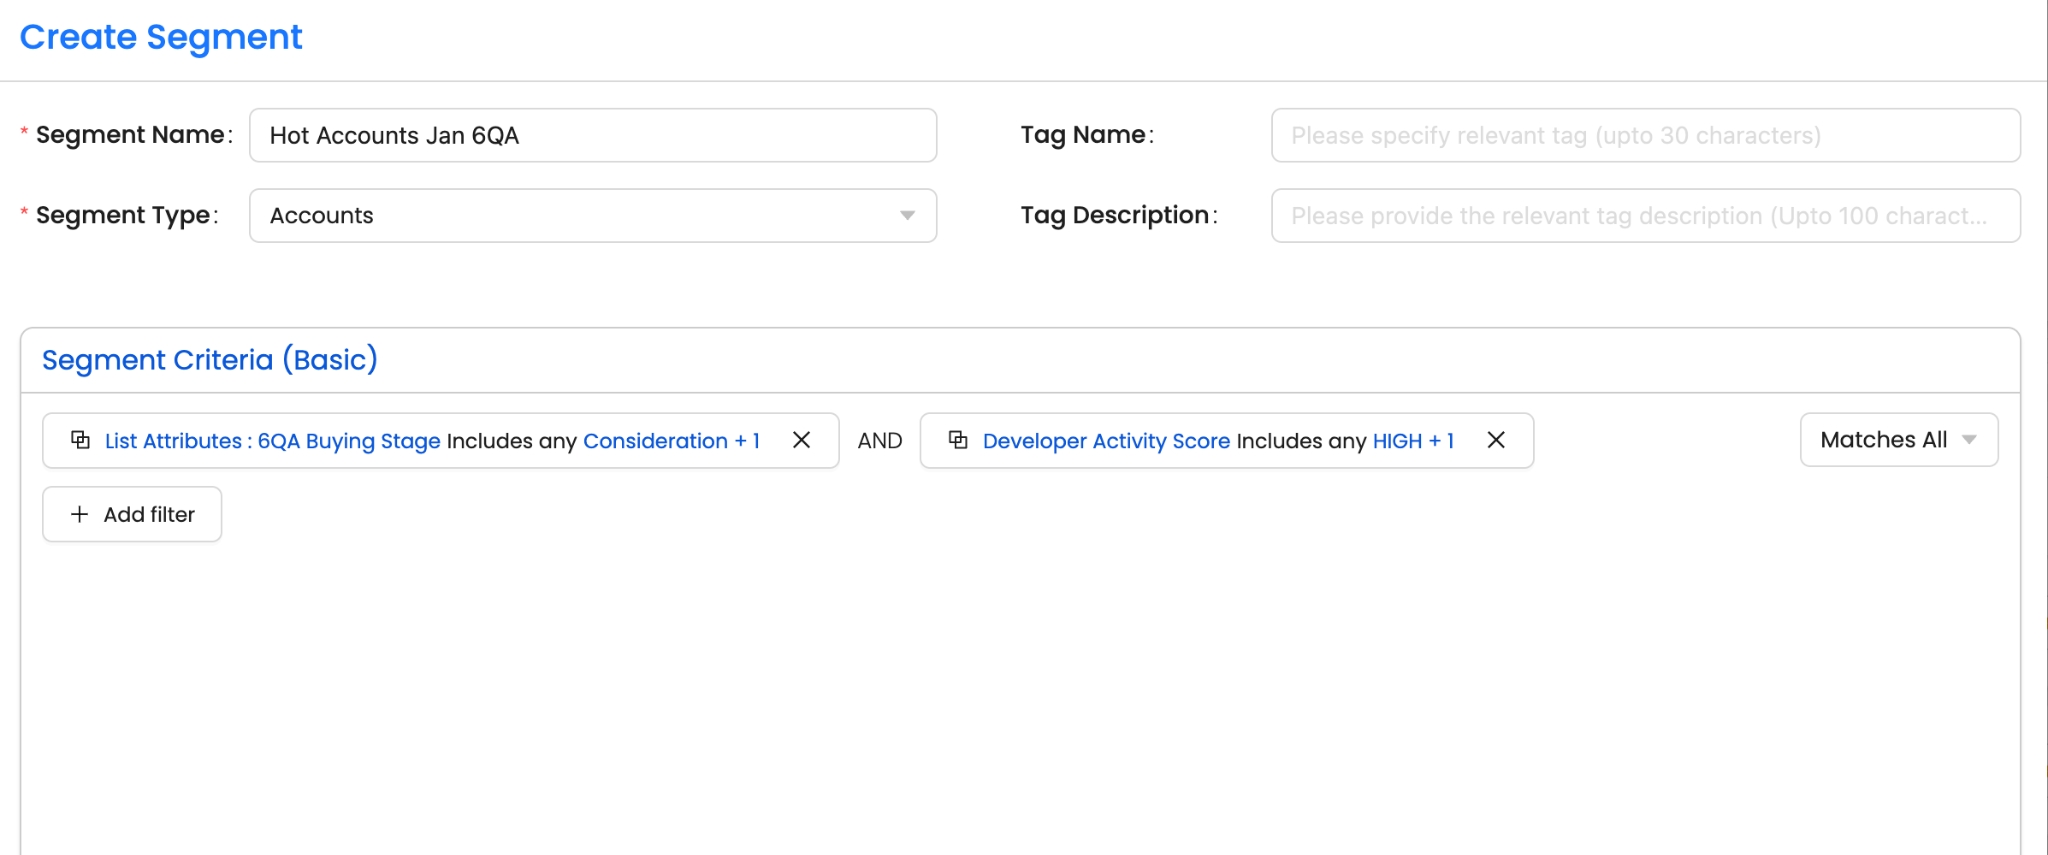Open the Segment Type Accounts dropdown
The width and height of the screenshot is (2048, 855).
tap(592, 215)
